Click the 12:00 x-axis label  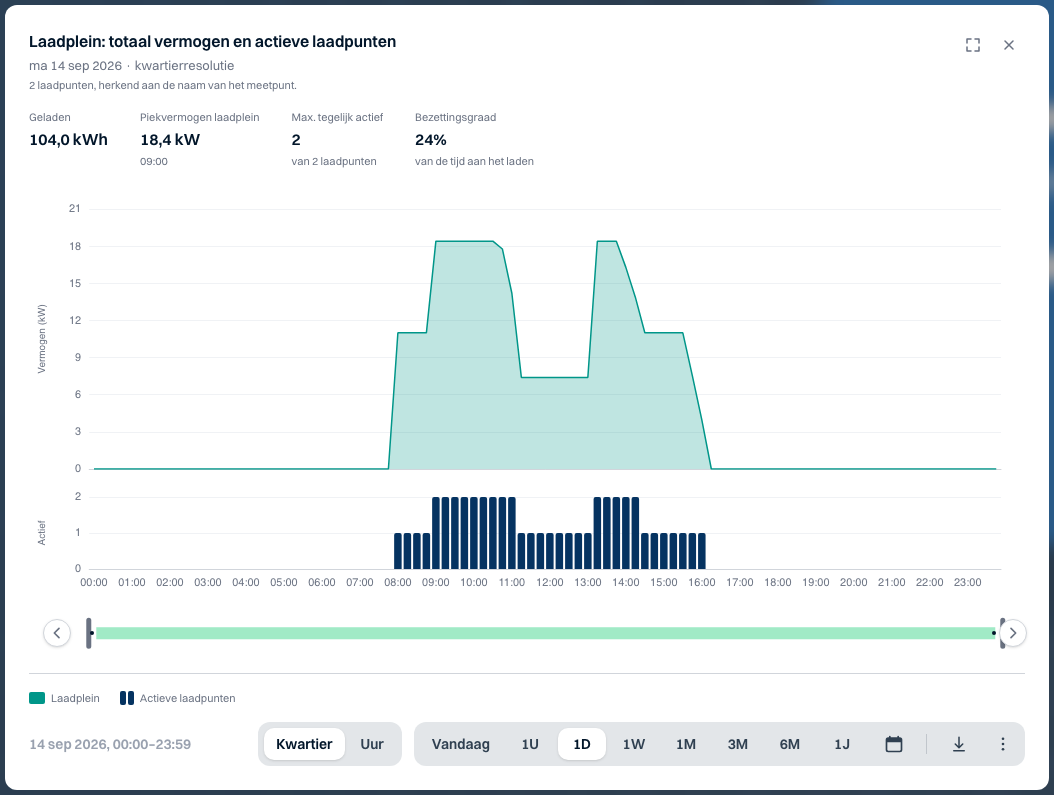pos(550,583)
